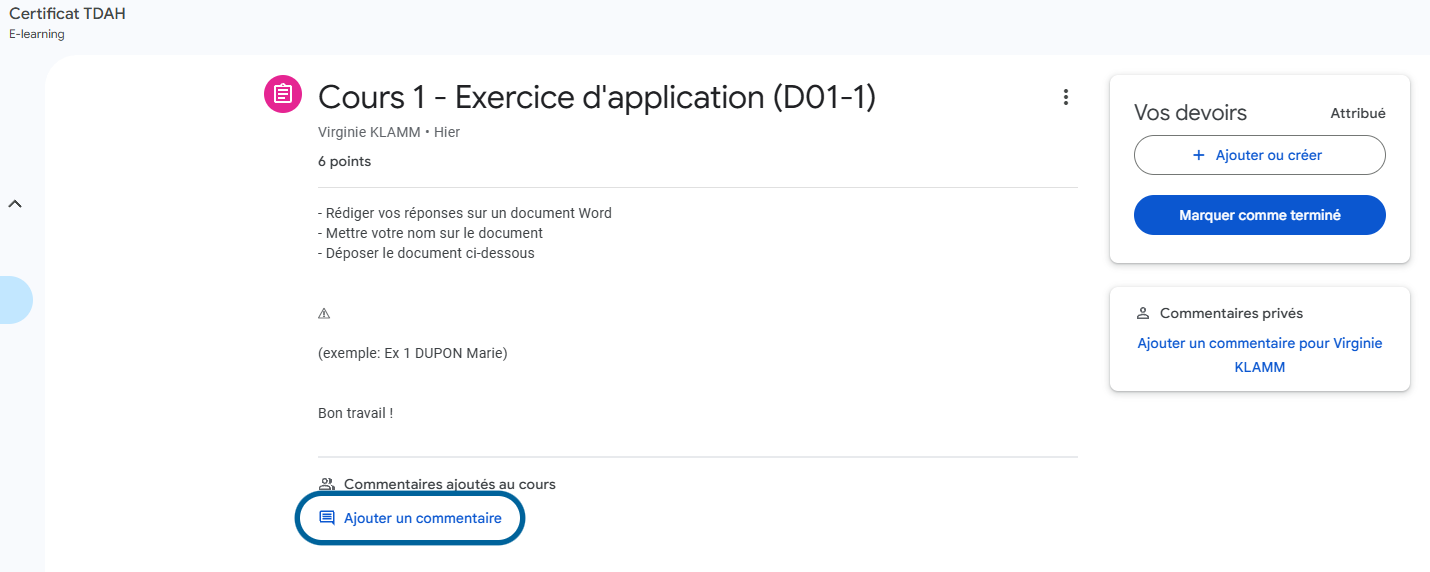Viewport: 1430px width, 572px height.
Task: Click the person icon beside Commentaires privés
Action: click(x=1143, y=314)
